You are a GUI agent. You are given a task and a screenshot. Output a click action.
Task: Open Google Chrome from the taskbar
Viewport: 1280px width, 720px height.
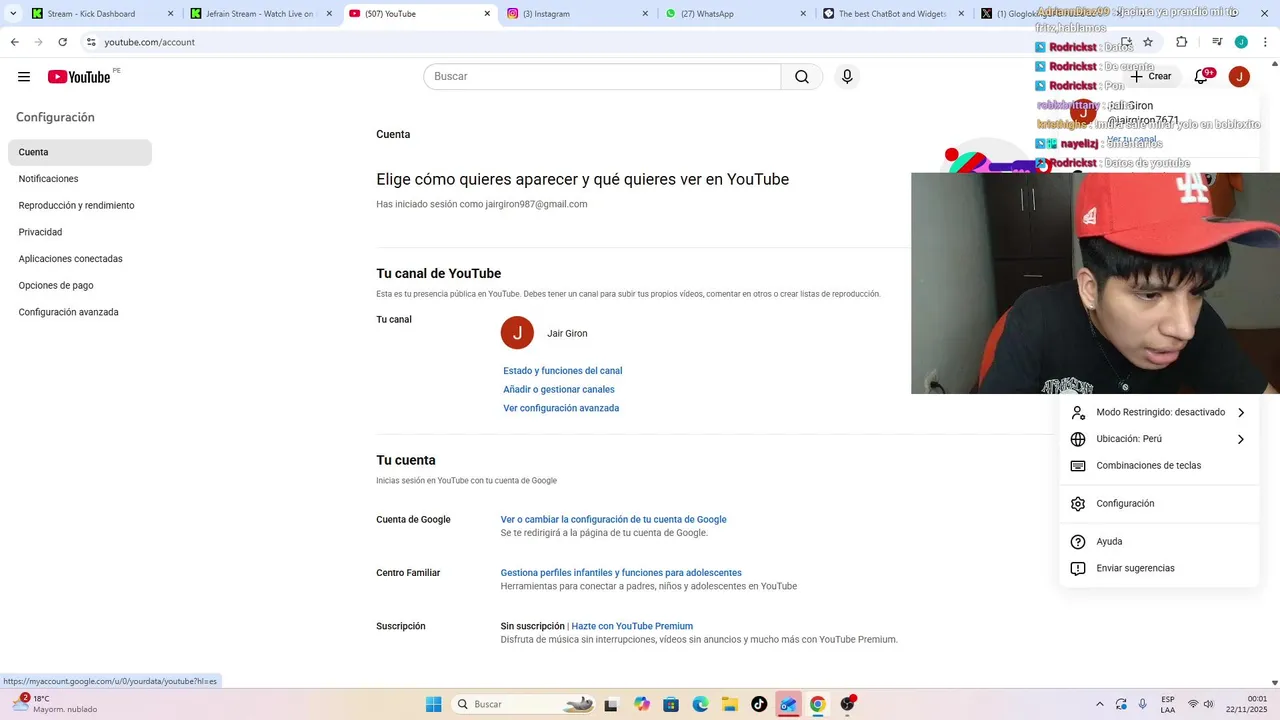click(x=818, y=704)
